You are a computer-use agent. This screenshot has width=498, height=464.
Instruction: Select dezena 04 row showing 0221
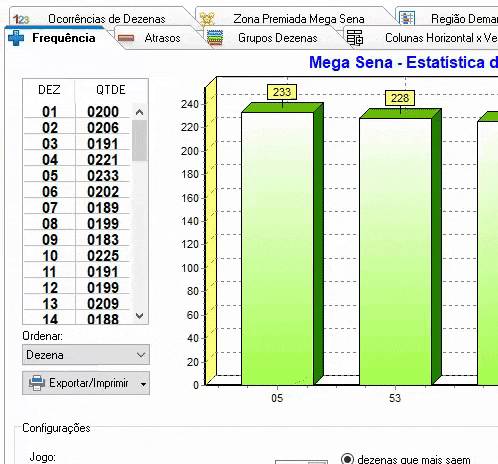point(77,159)
